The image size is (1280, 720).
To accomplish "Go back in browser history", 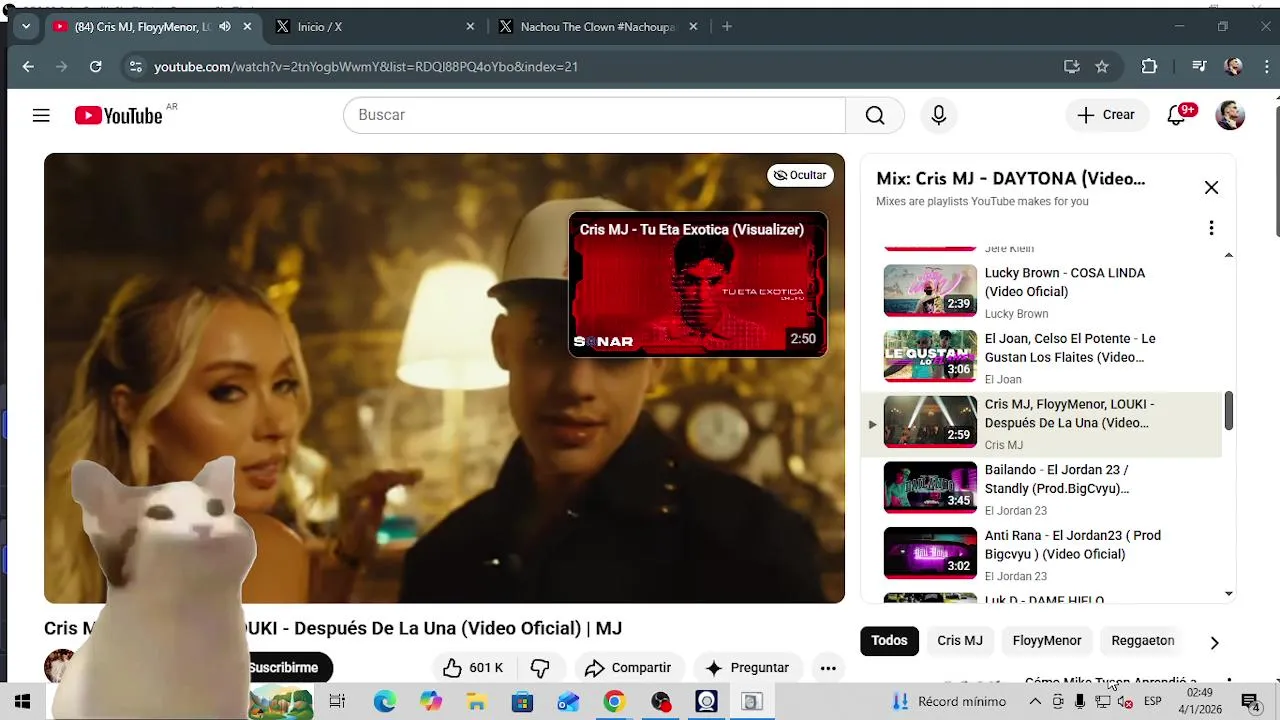I will pos(28,67).
